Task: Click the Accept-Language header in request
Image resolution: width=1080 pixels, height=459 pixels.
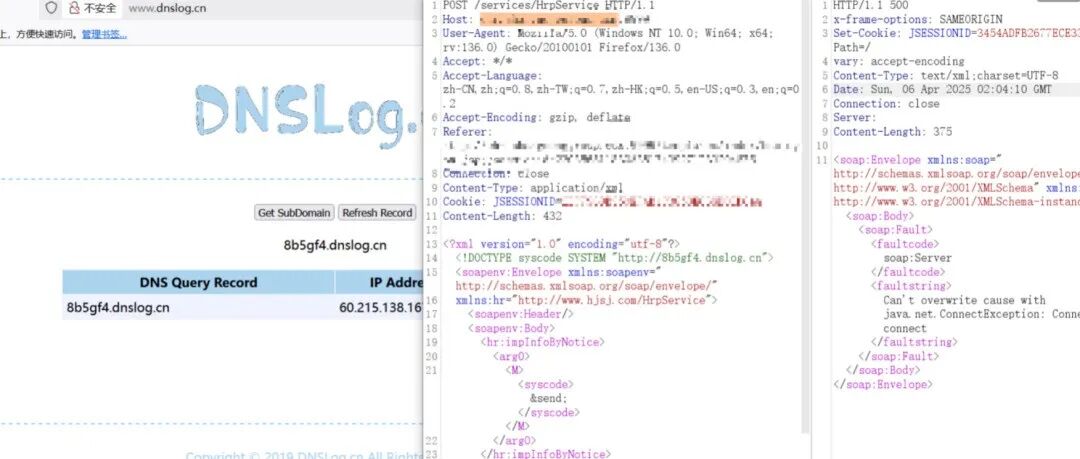Action: point(621,89)
